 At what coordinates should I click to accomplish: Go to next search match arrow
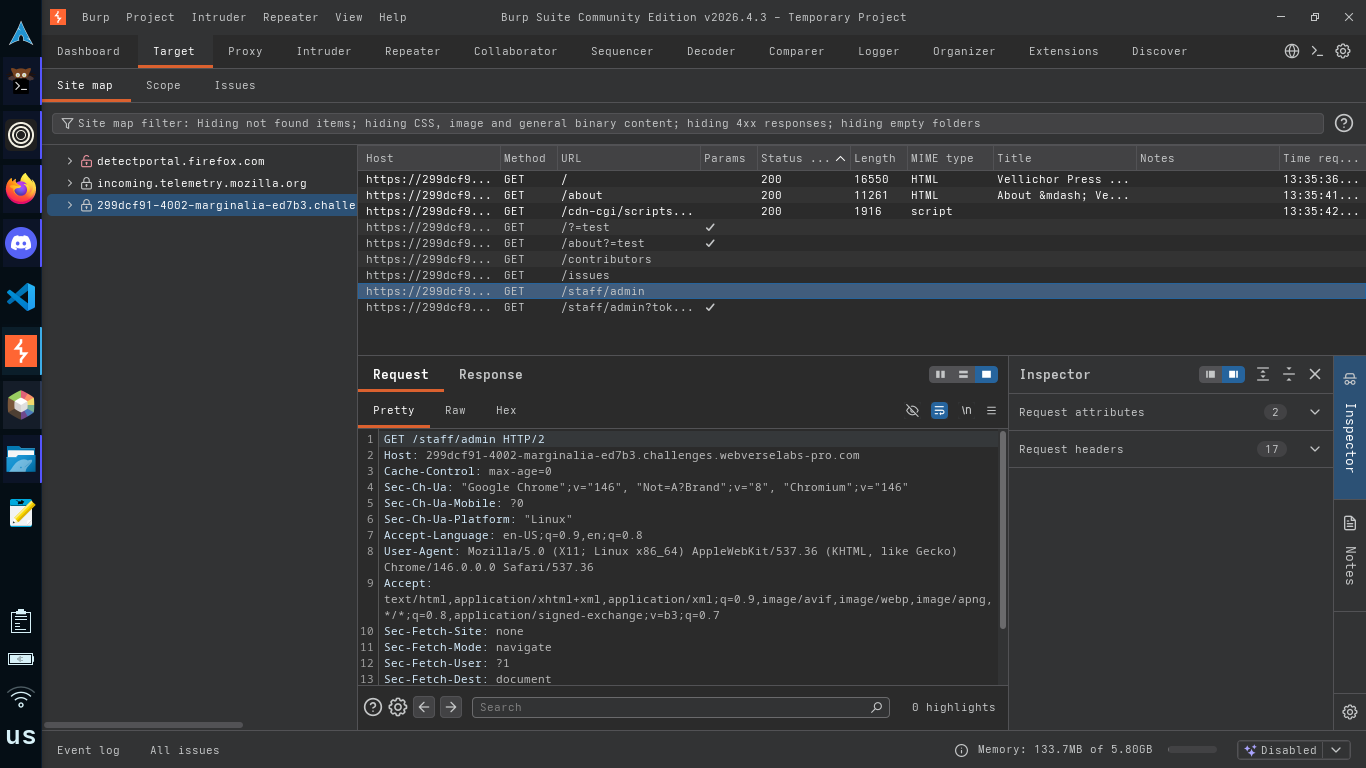pos(451,707)
